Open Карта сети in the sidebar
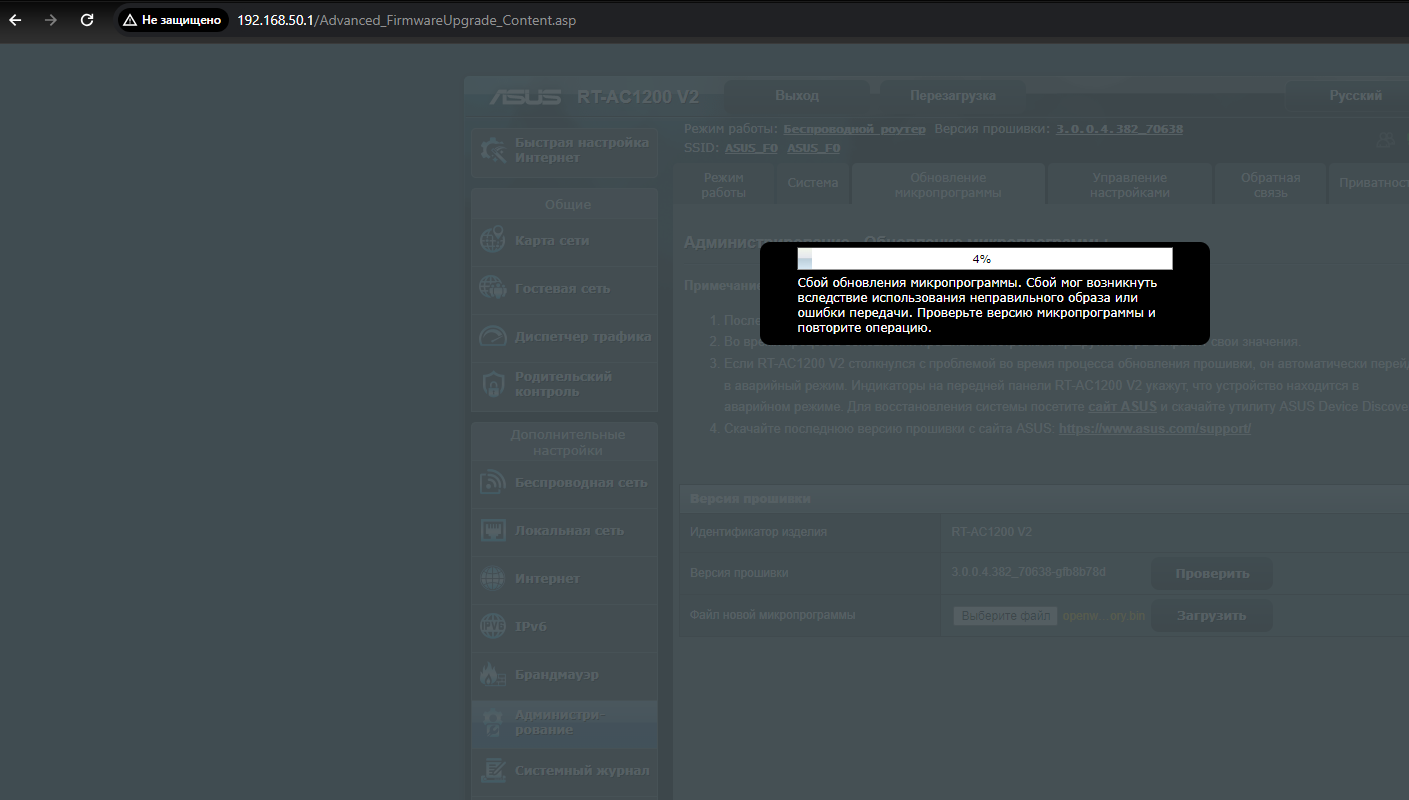 tap(564, 241)
